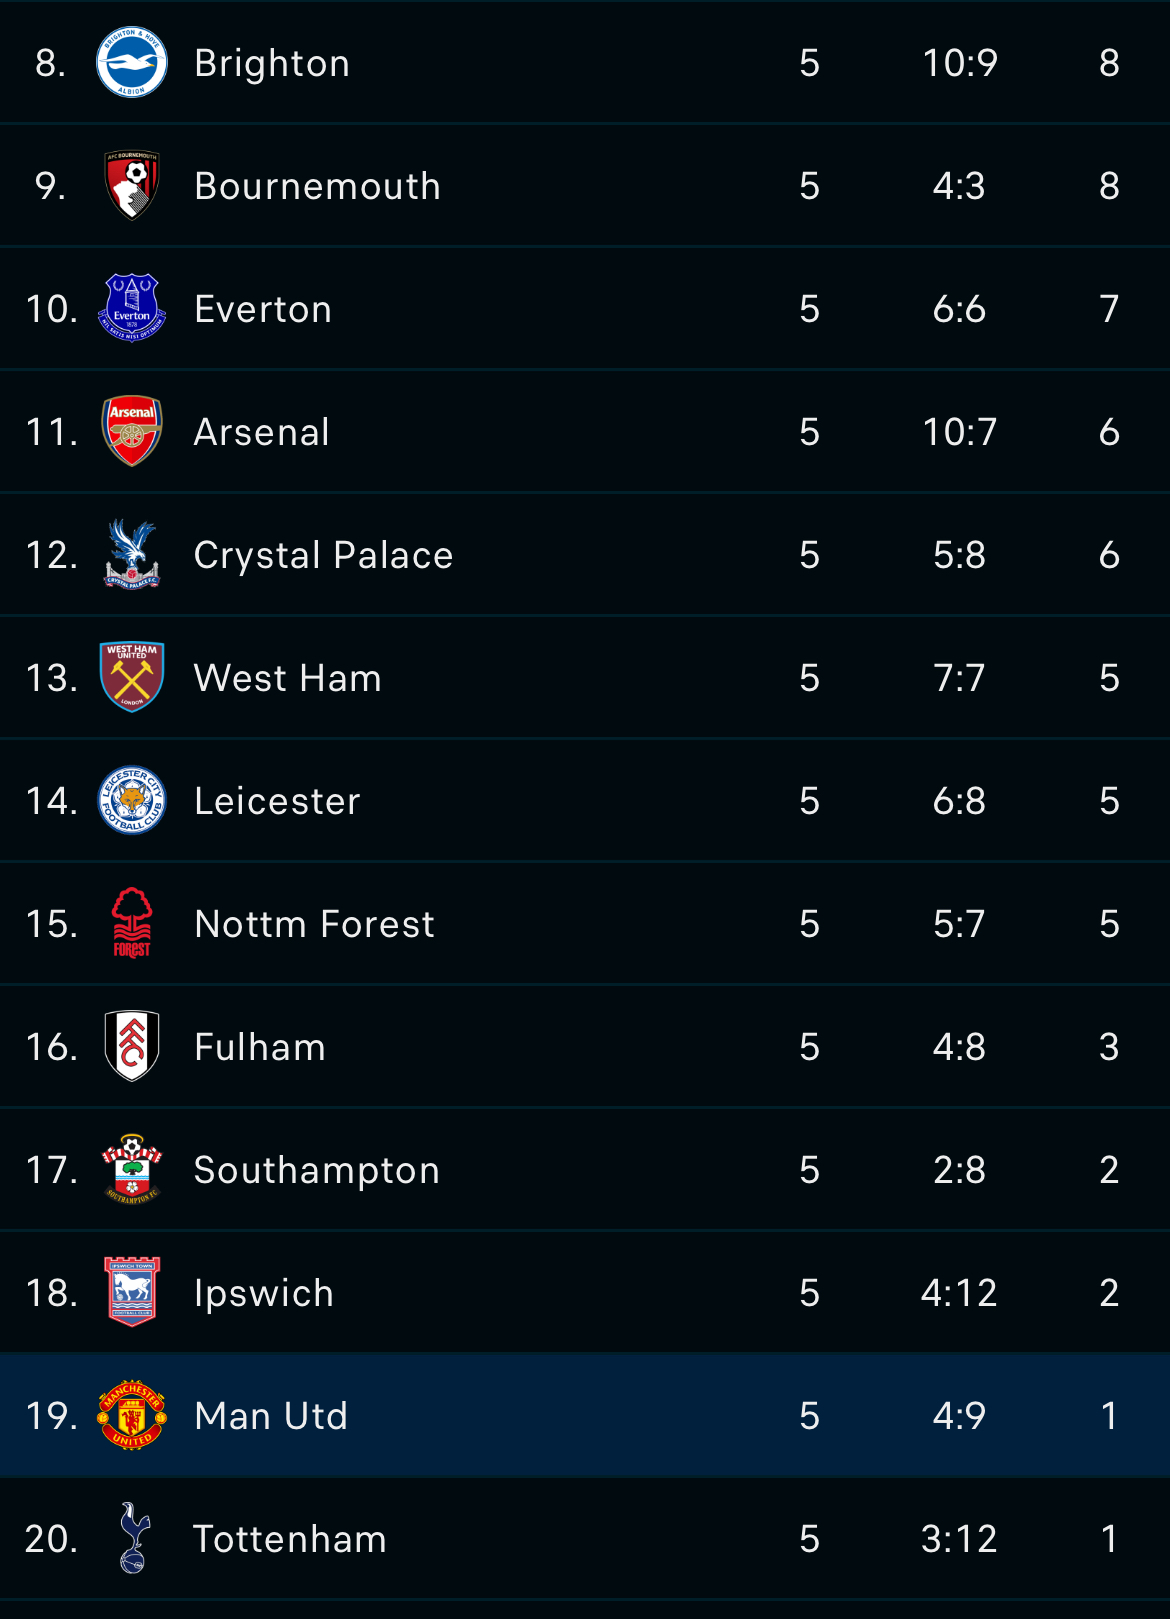Tap the Southampton club crest

(132, 1169)
